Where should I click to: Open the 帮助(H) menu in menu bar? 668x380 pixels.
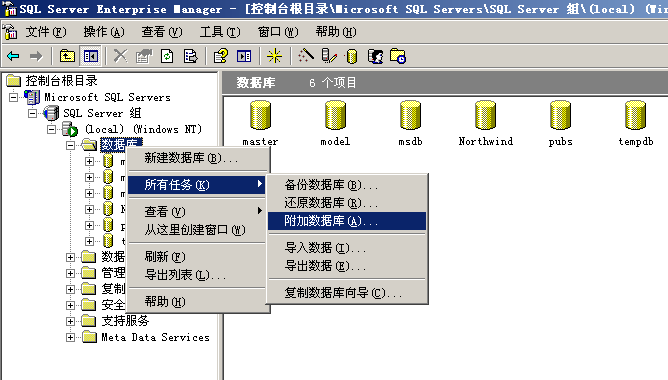tap(336, 32)
